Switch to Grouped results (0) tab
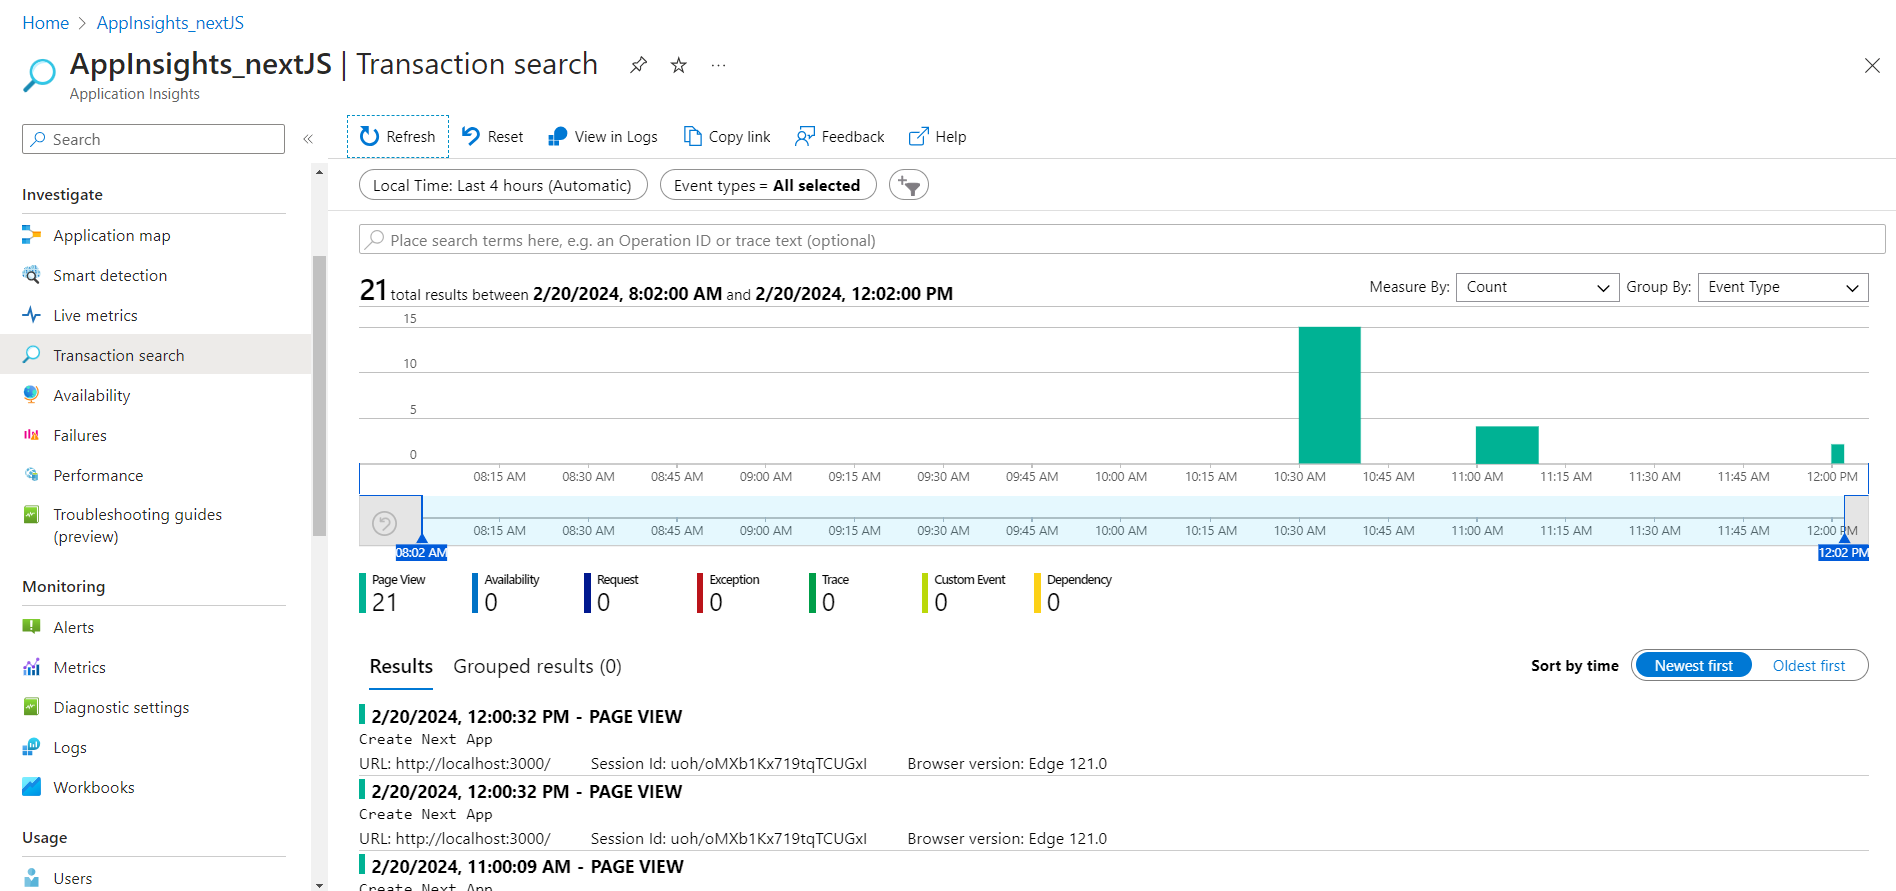 537,666
